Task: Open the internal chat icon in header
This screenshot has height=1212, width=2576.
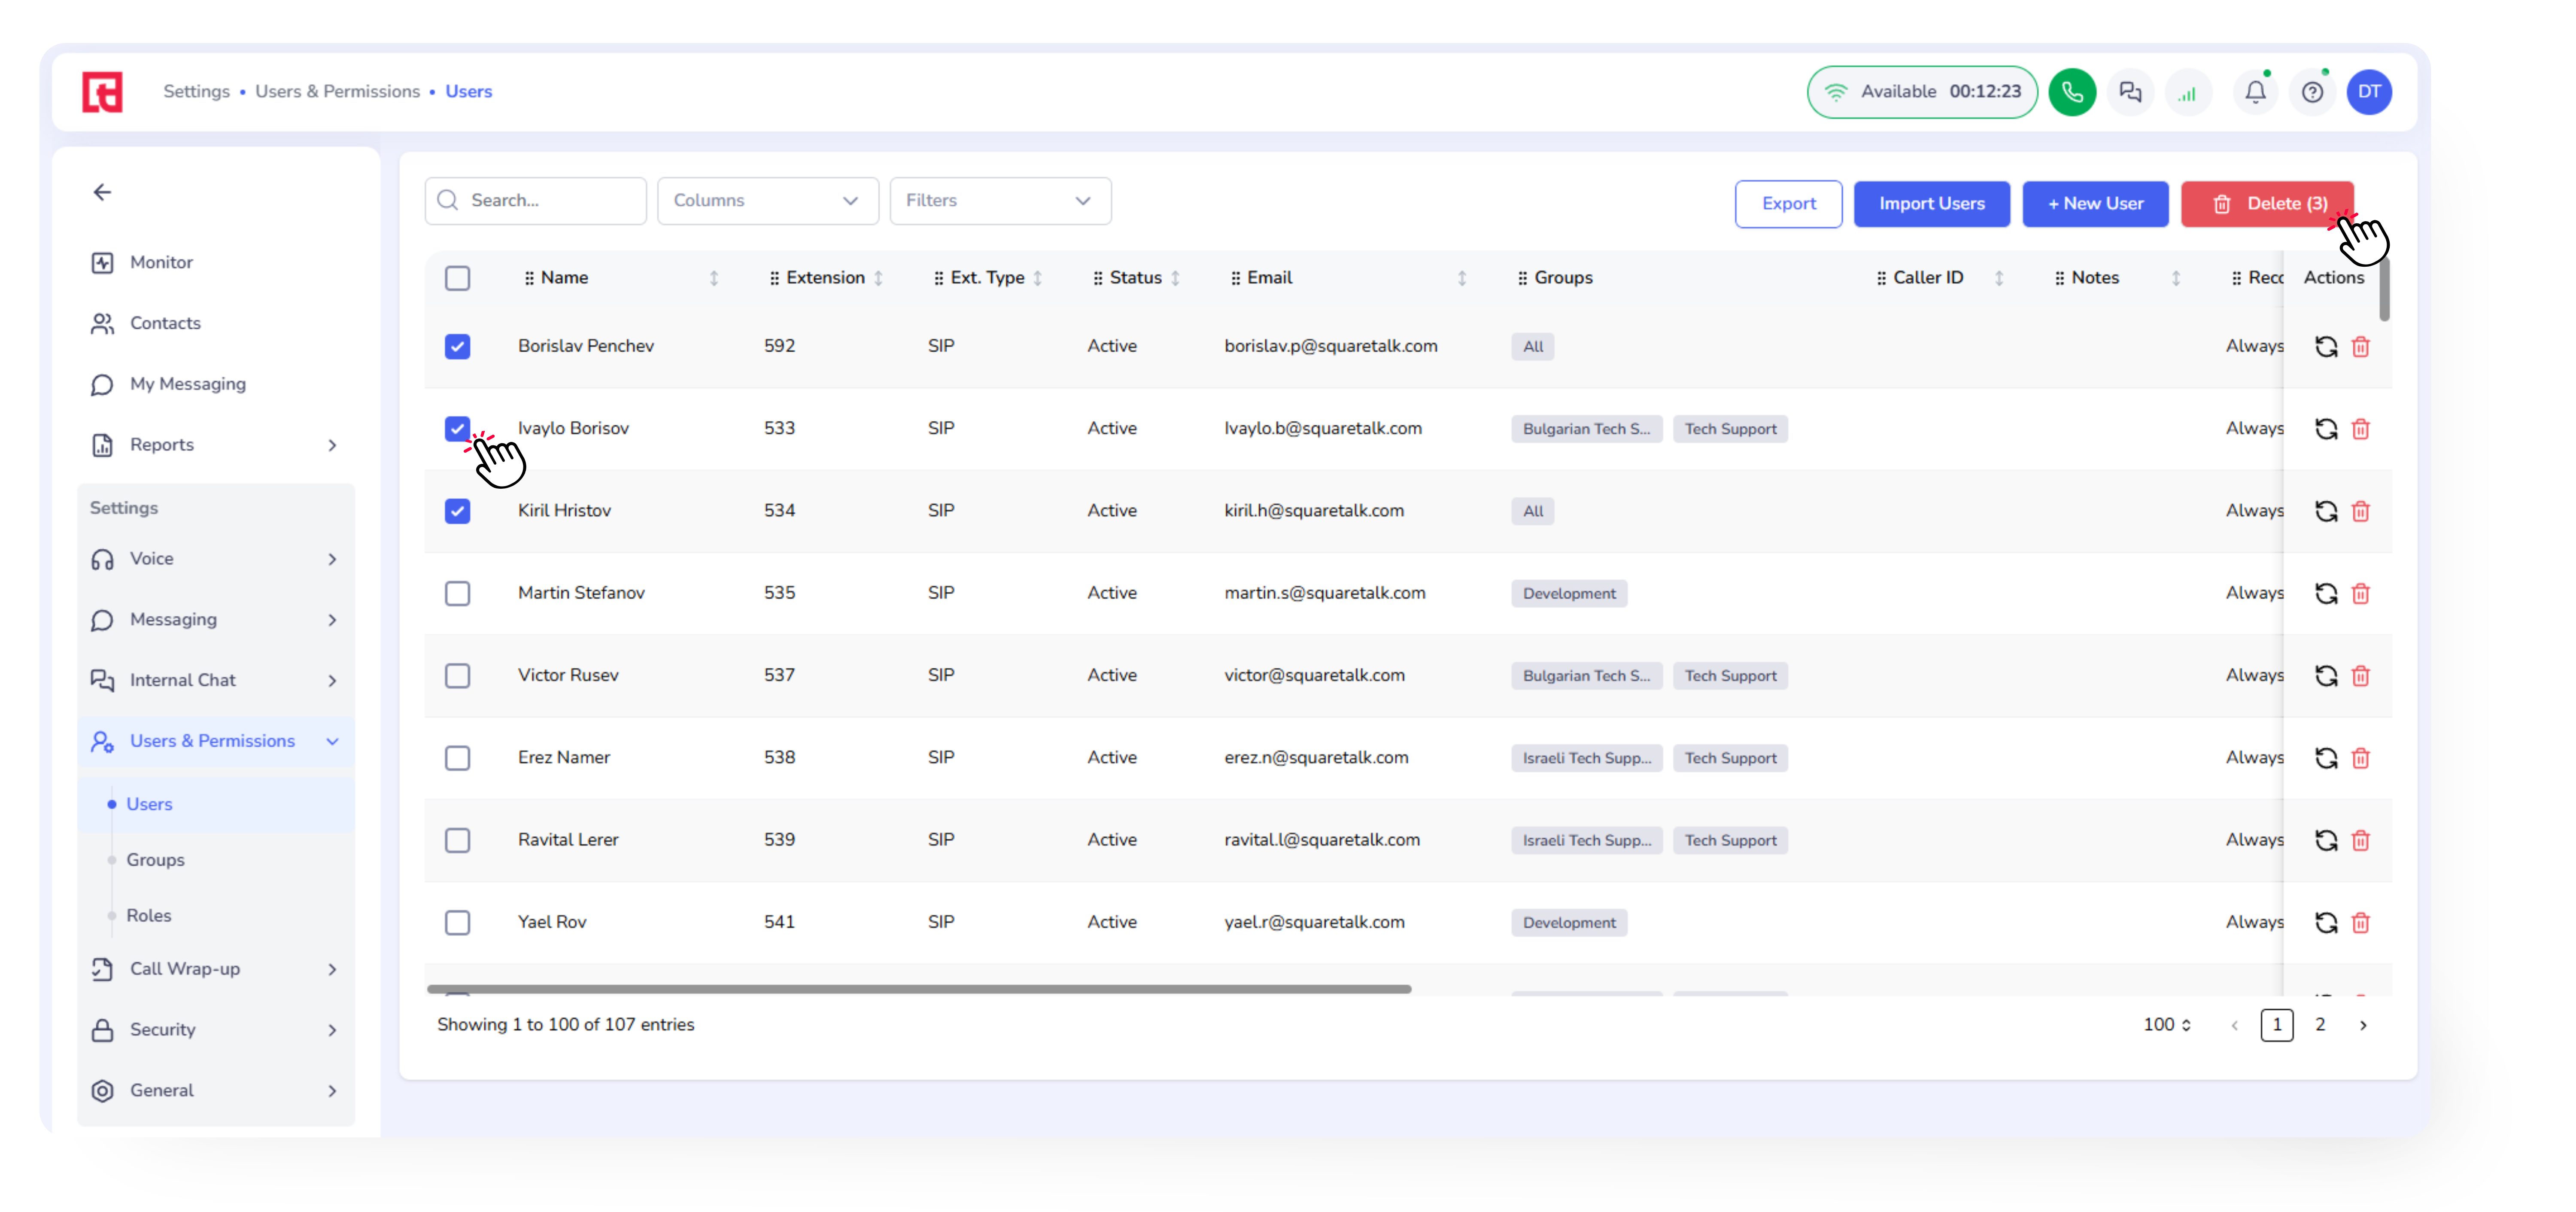Action: 2130,92
